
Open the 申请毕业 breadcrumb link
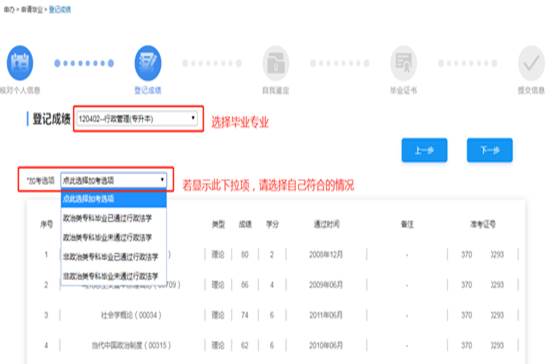[x=32, y=10]
